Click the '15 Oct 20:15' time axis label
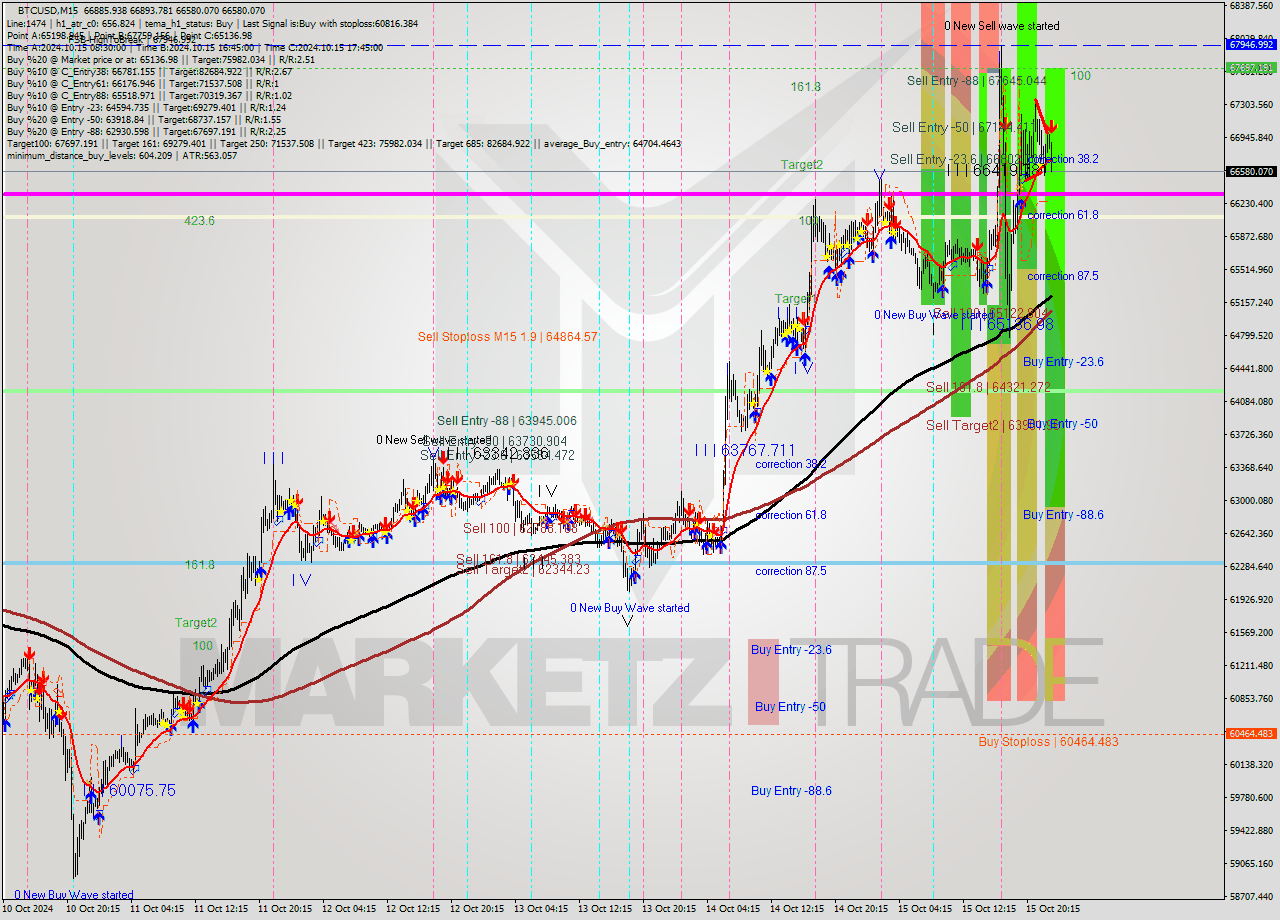Screen dimensions: 1280x920 [1053, 909]
